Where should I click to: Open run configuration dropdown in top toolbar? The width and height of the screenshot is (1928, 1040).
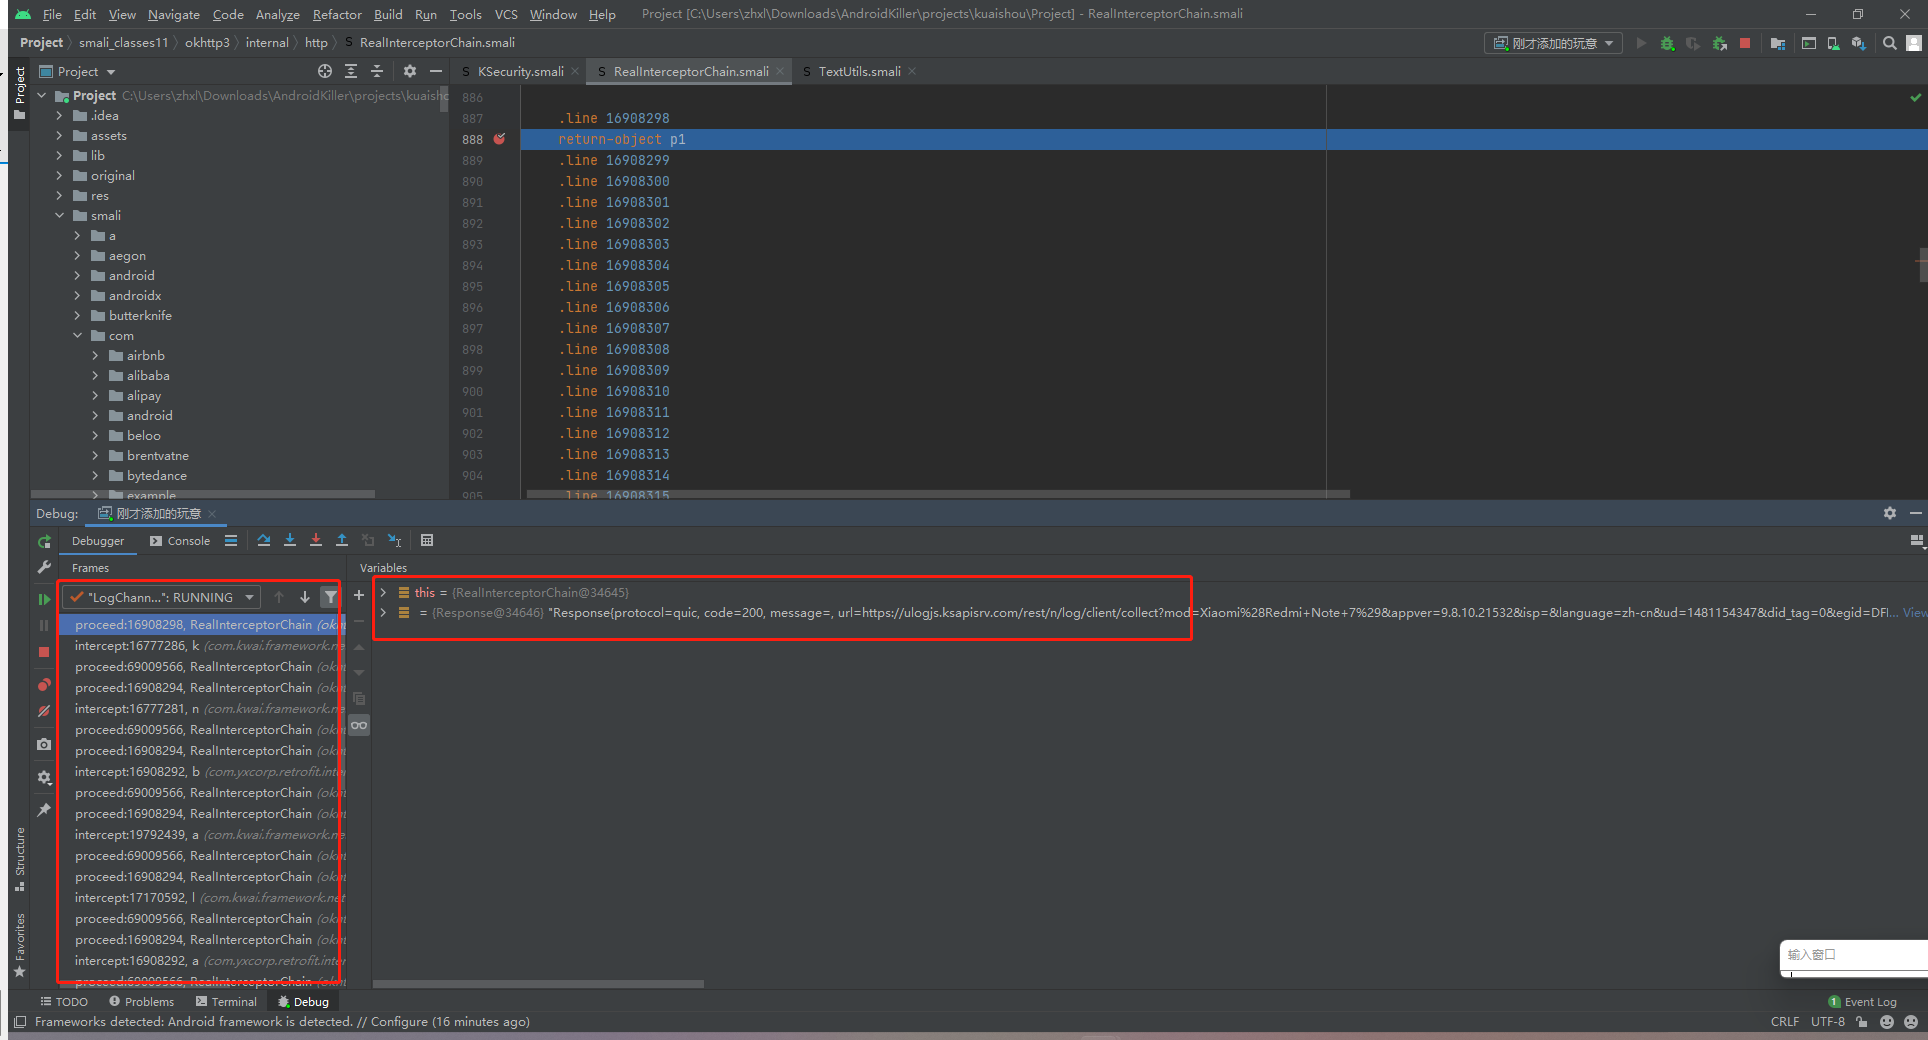pyautogui.click(x=1553, y=43)
